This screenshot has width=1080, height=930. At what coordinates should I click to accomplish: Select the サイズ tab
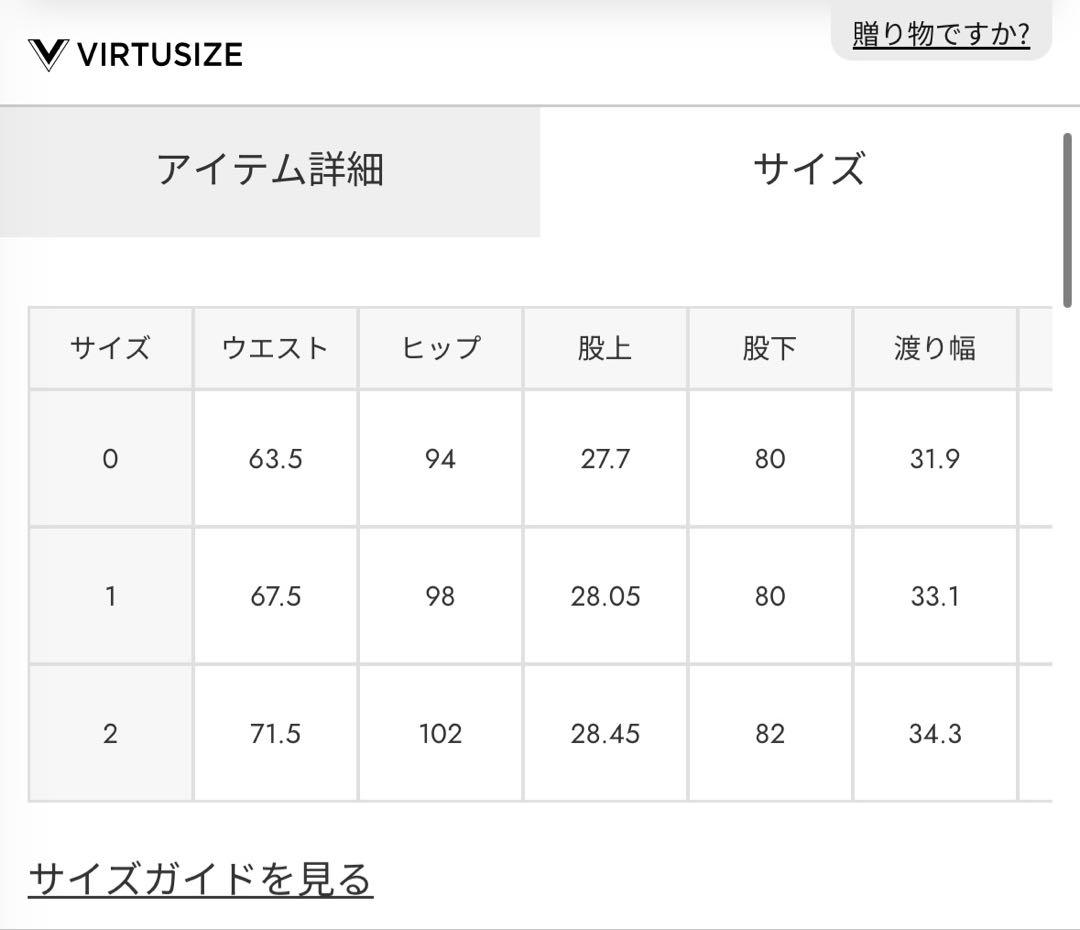[x=809, y=171]
